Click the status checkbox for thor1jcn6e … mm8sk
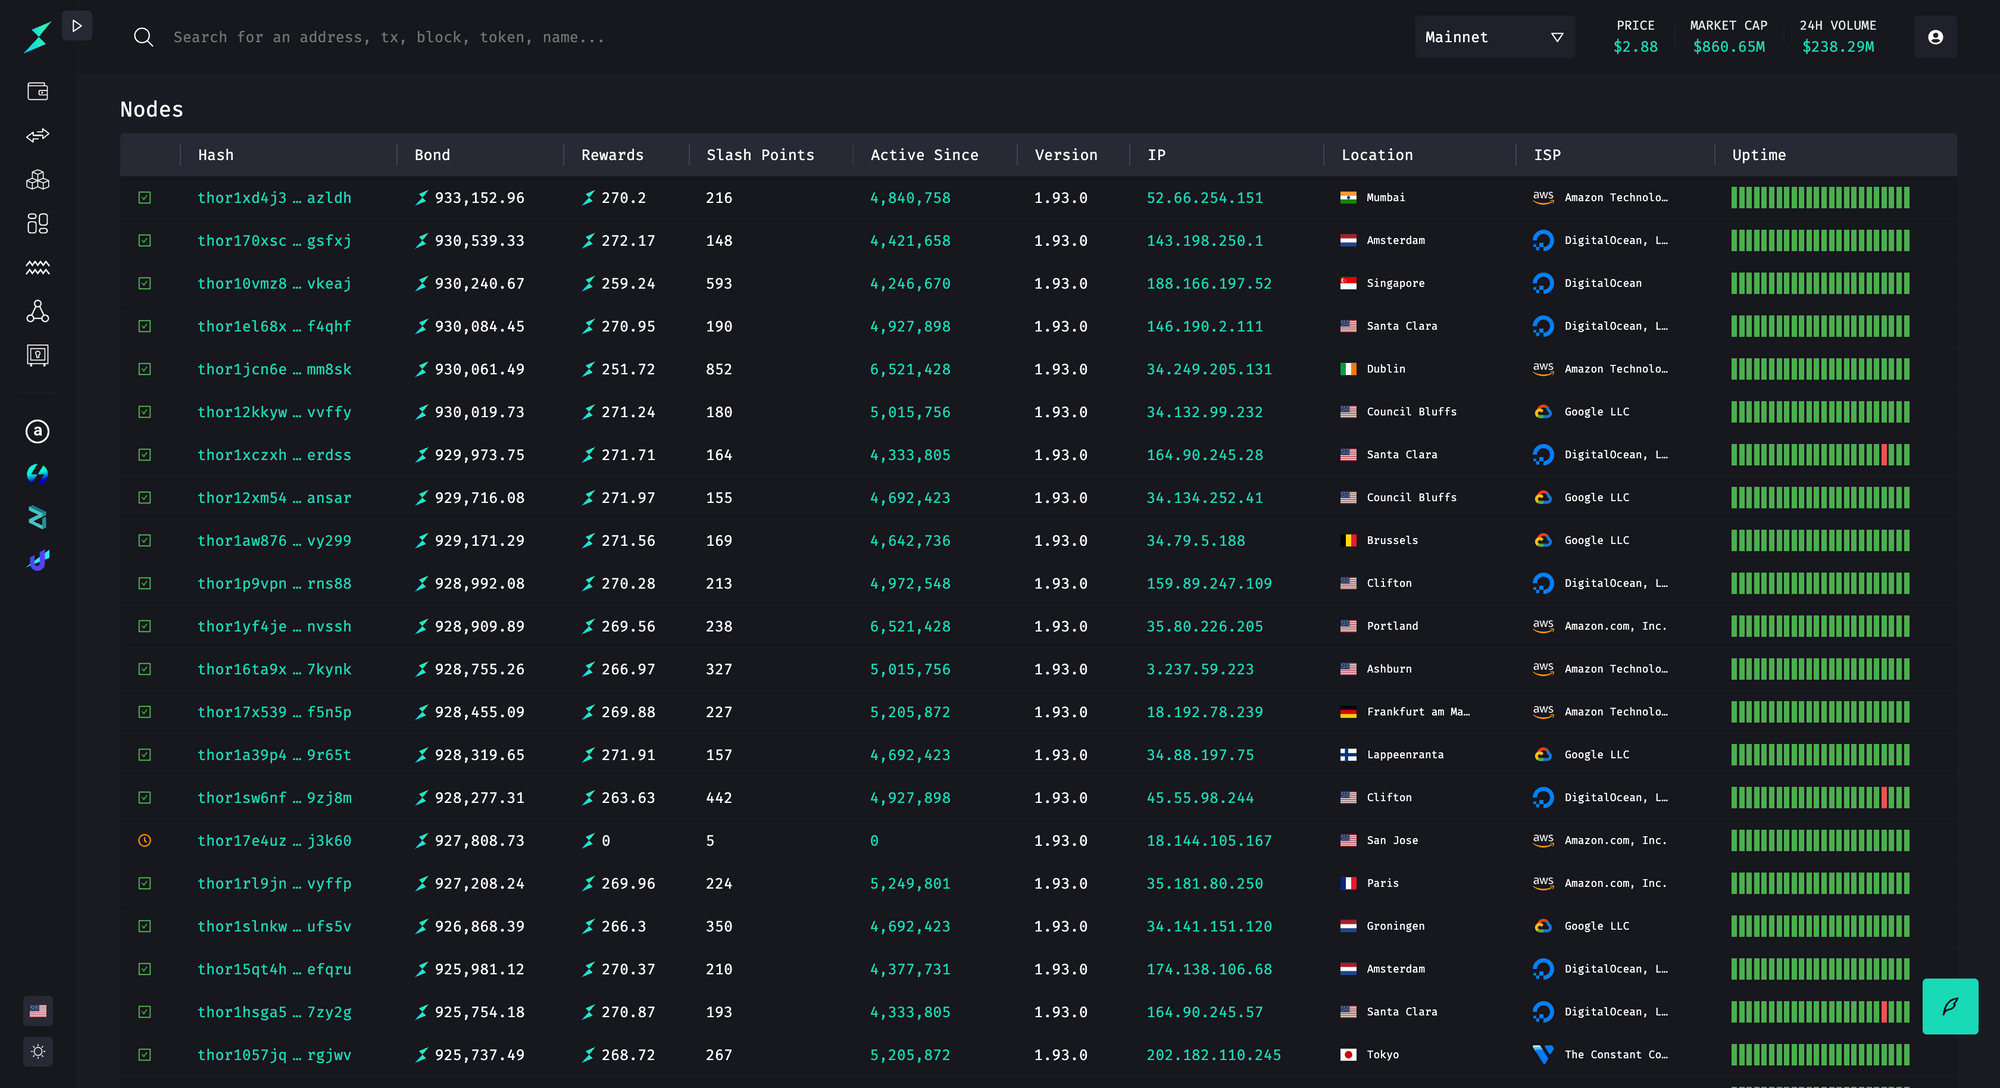 click(x=145, y=369)
